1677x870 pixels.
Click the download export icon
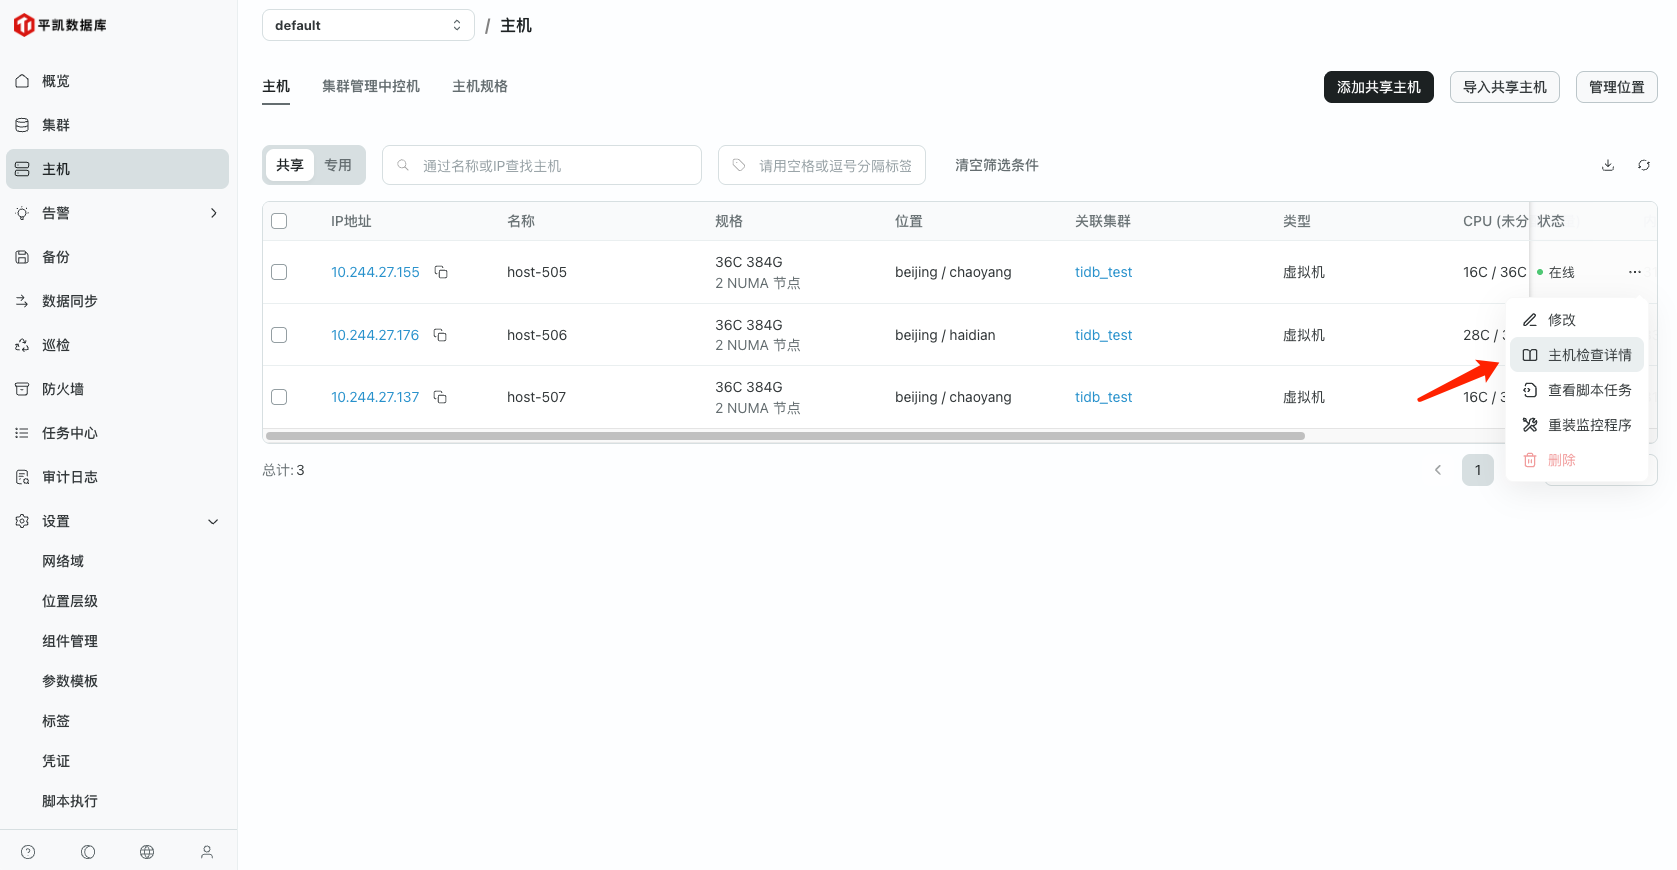(1608, 165)
